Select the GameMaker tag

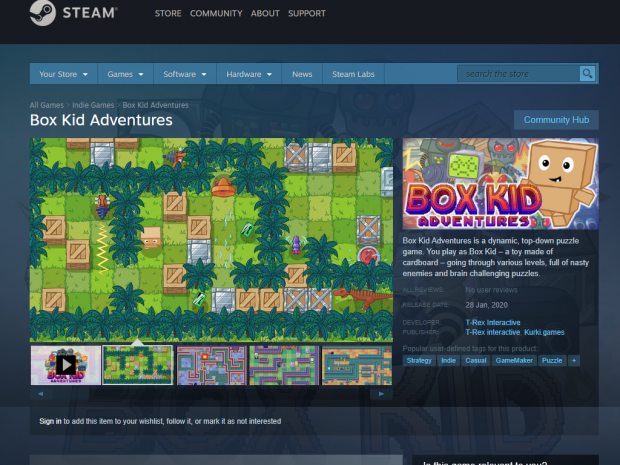[514, 361]
